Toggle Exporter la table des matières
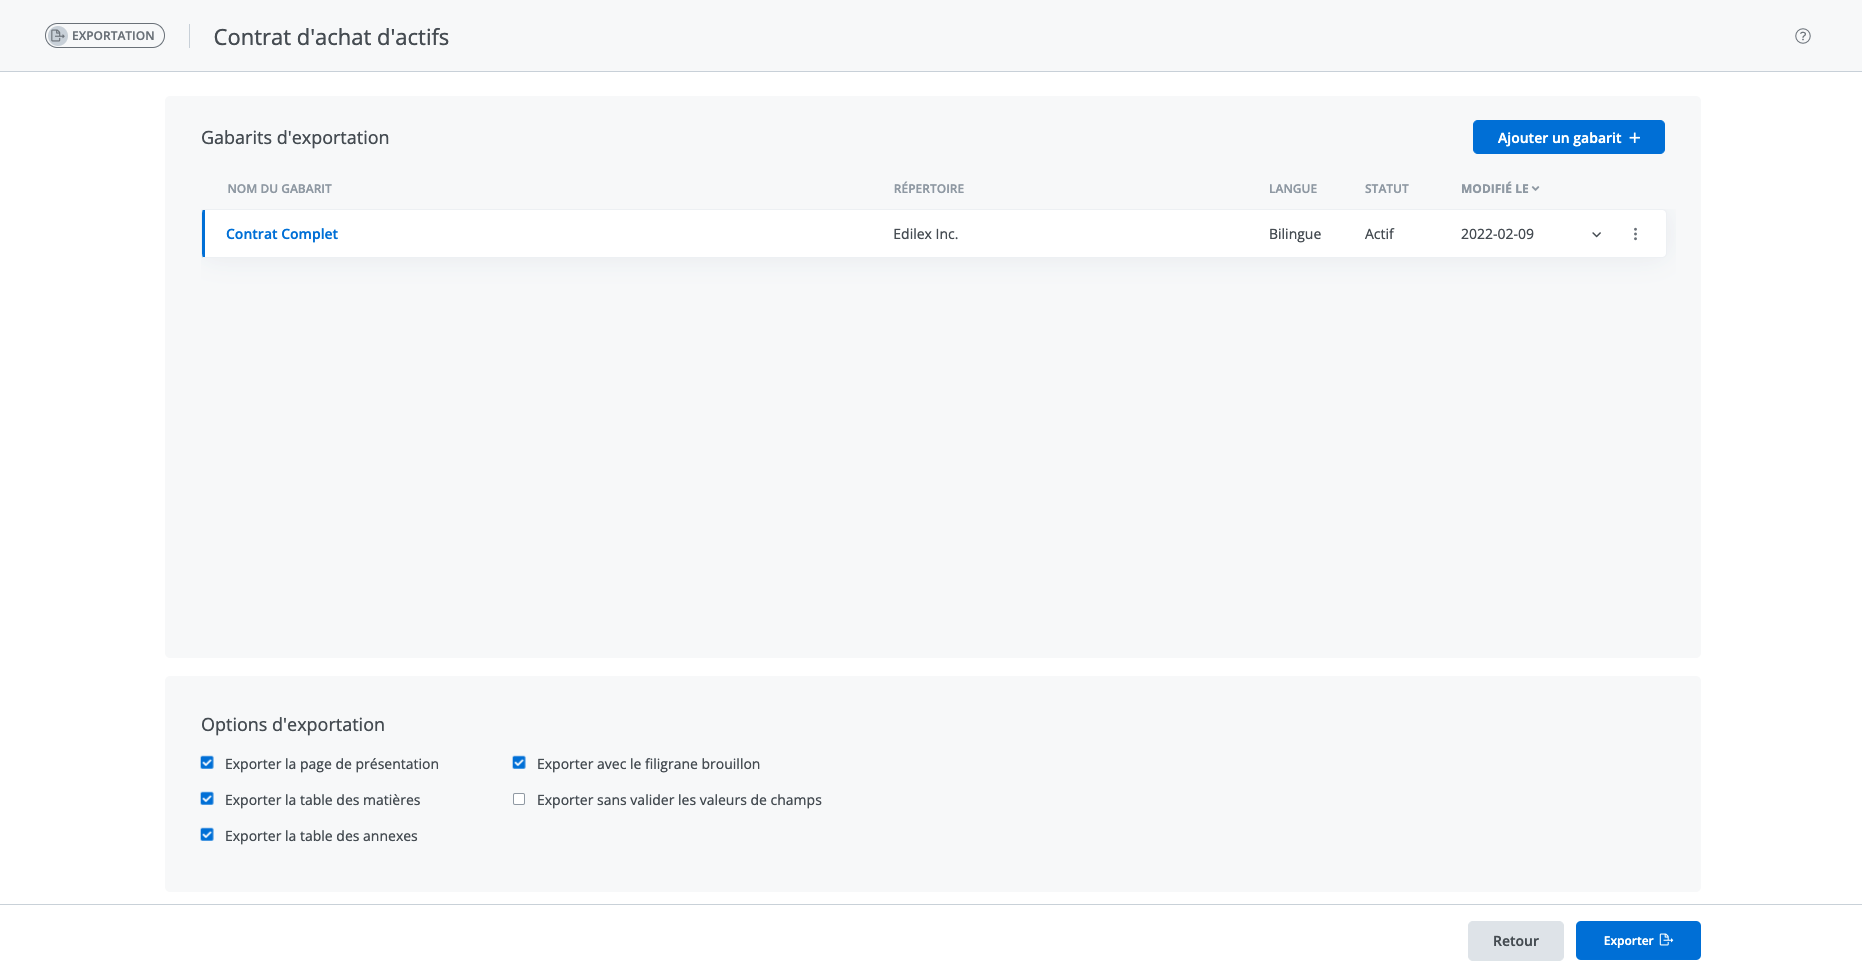The image size is (1862, 961). [207, 799]
